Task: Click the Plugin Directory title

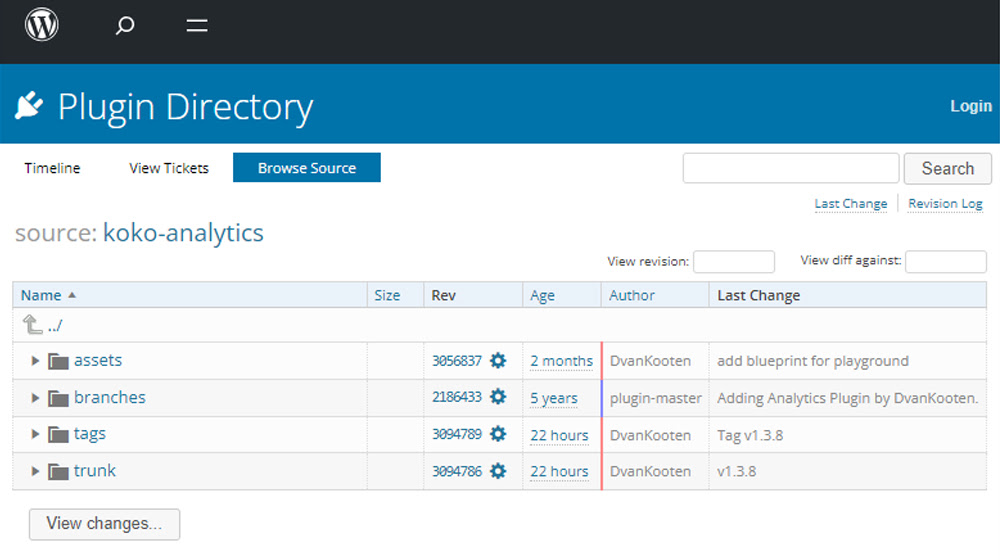Action: 186,107
